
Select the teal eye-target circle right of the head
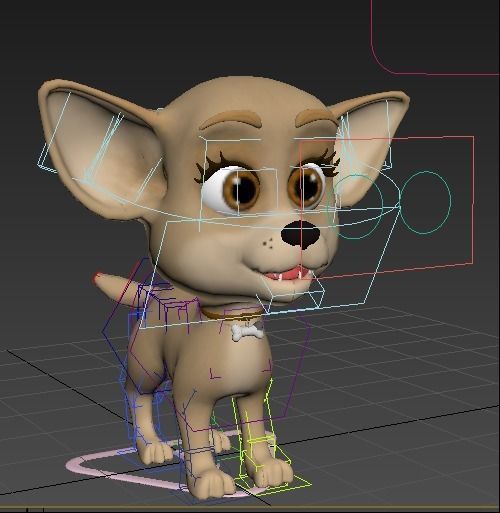[x=425, y=202]
